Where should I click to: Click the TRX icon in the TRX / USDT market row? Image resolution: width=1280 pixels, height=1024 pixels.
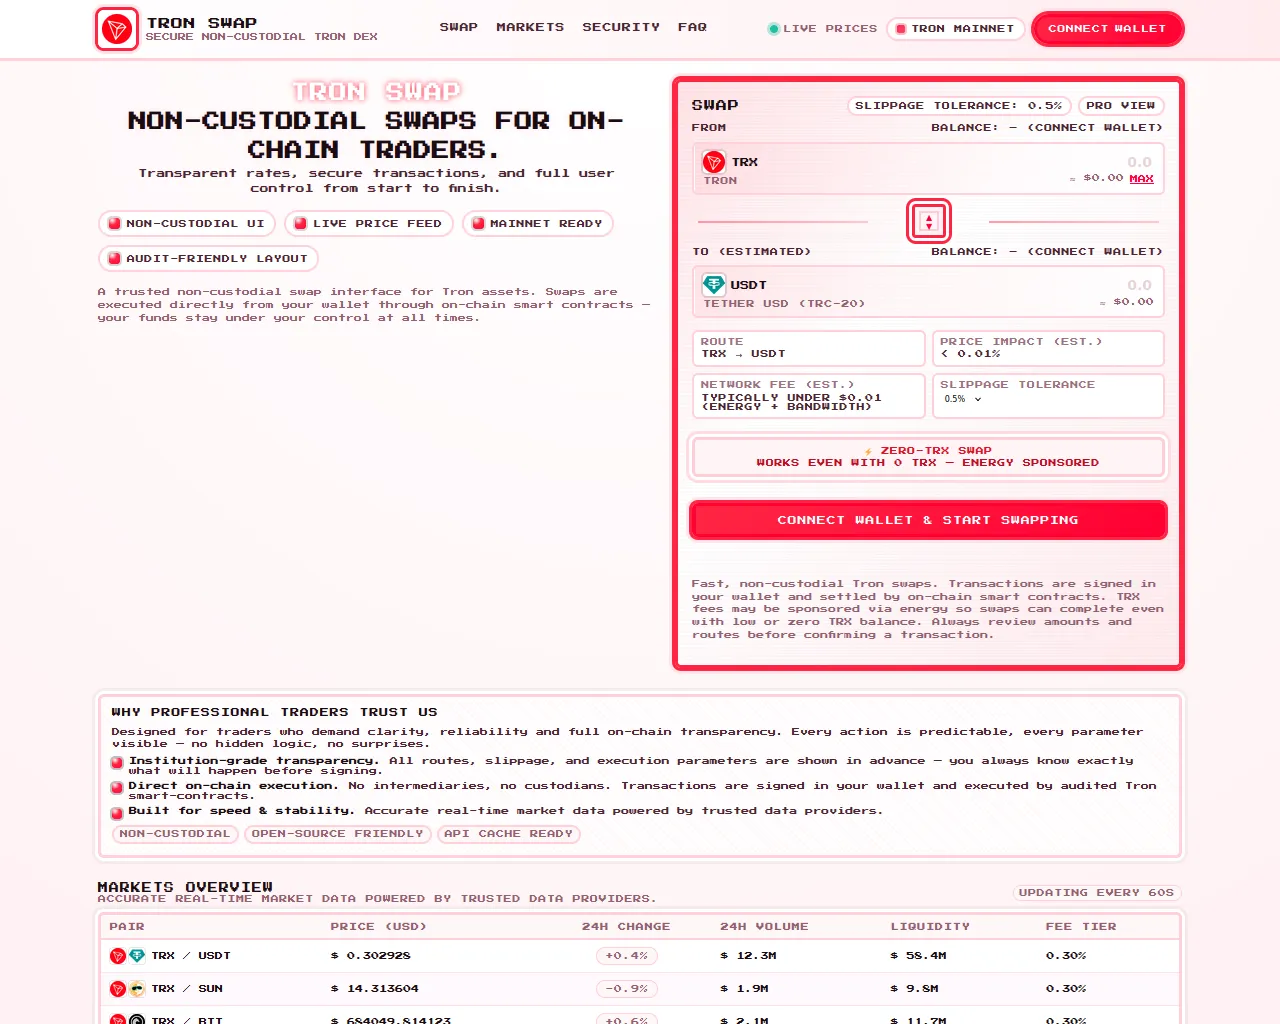[x=118, y=956]
